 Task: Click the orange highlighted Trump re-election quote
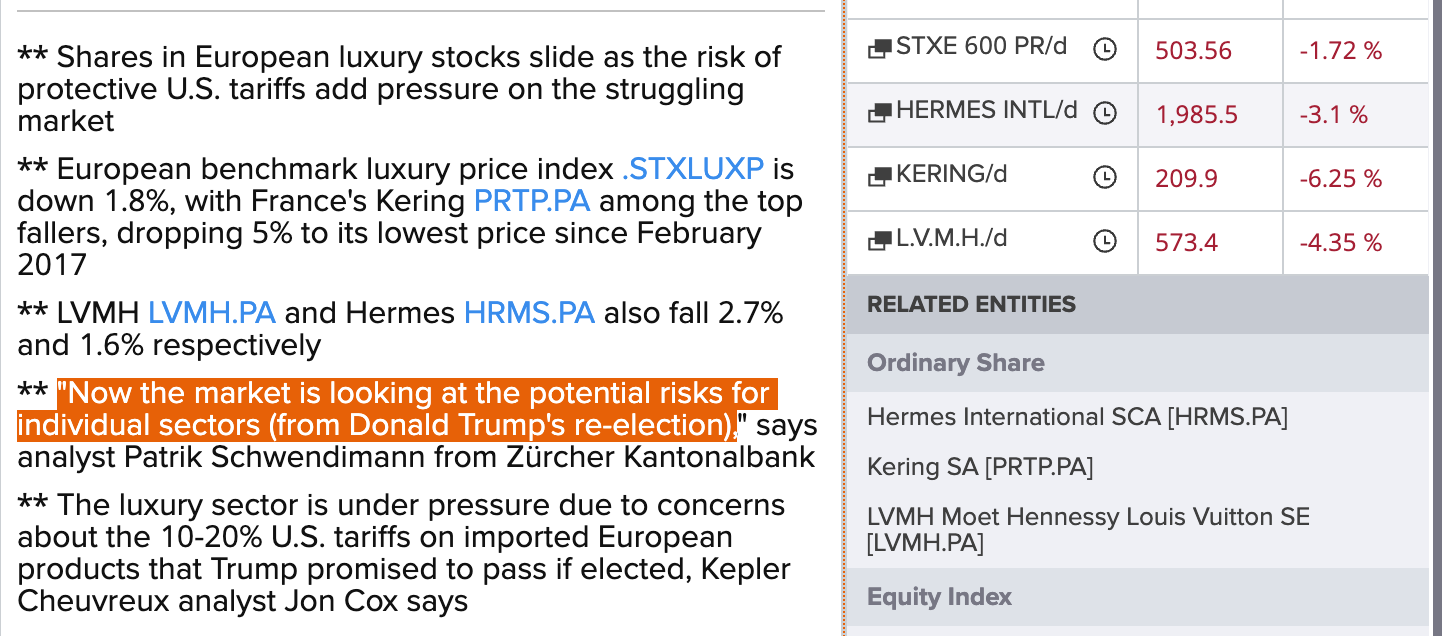click(x=396, y=409)
